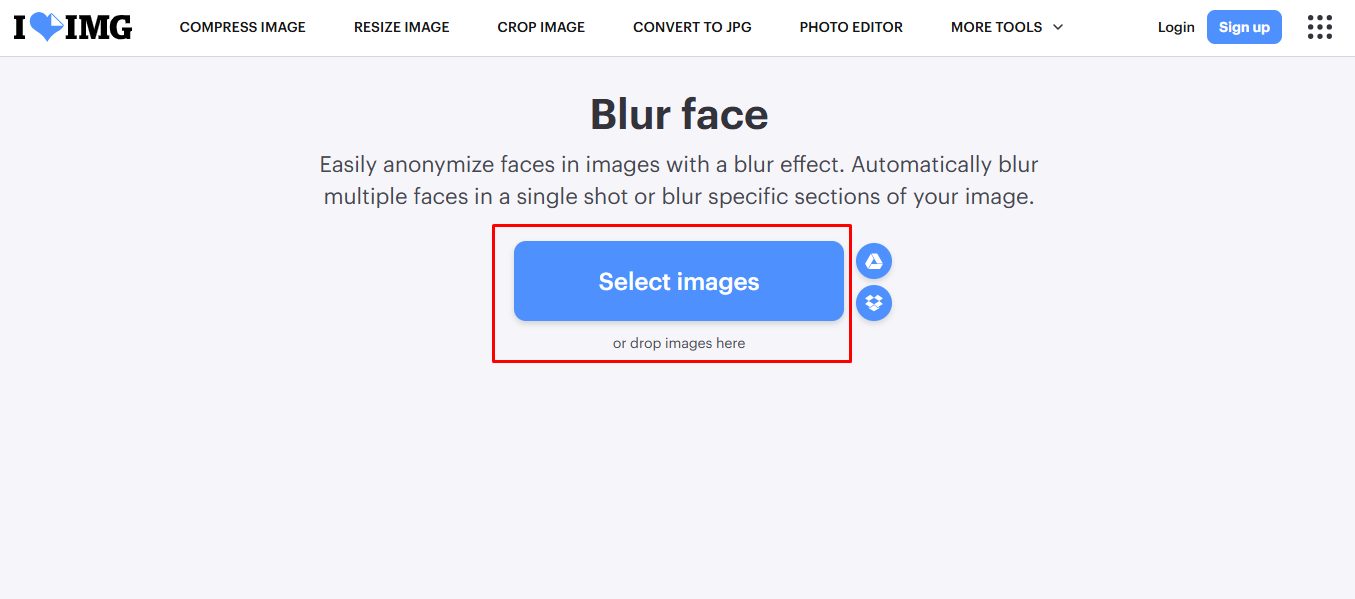
Task: Go to the COMPRESS IMAGE tool
Action: point(242,27)
